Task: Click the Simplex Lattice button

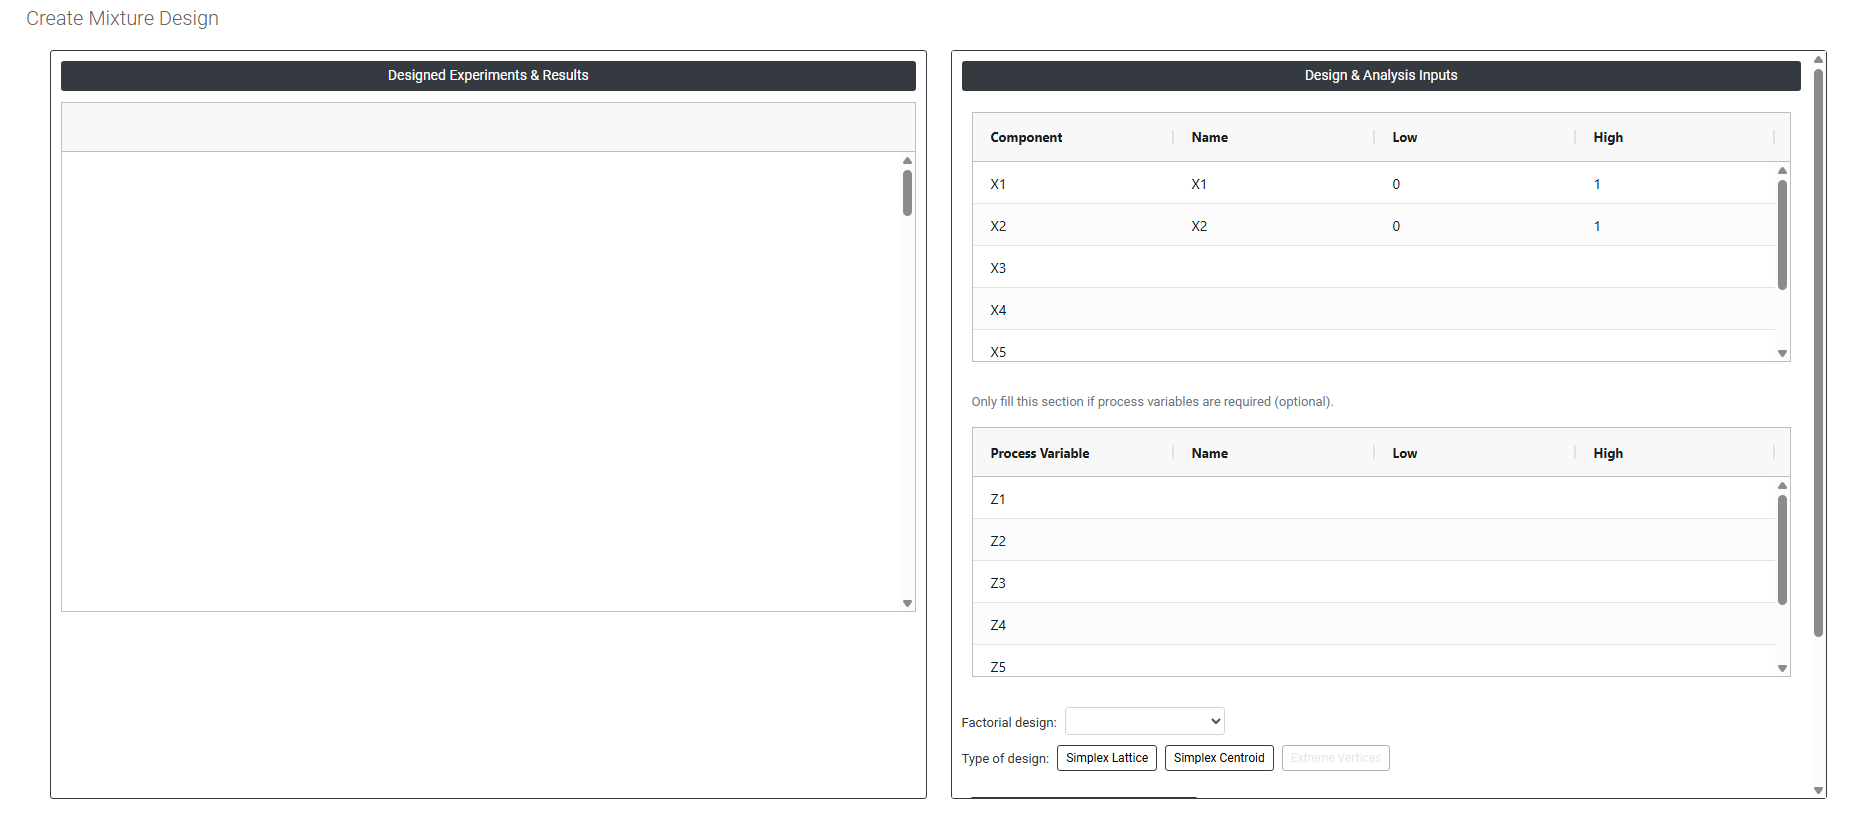Action: (x=1106, y=758)
